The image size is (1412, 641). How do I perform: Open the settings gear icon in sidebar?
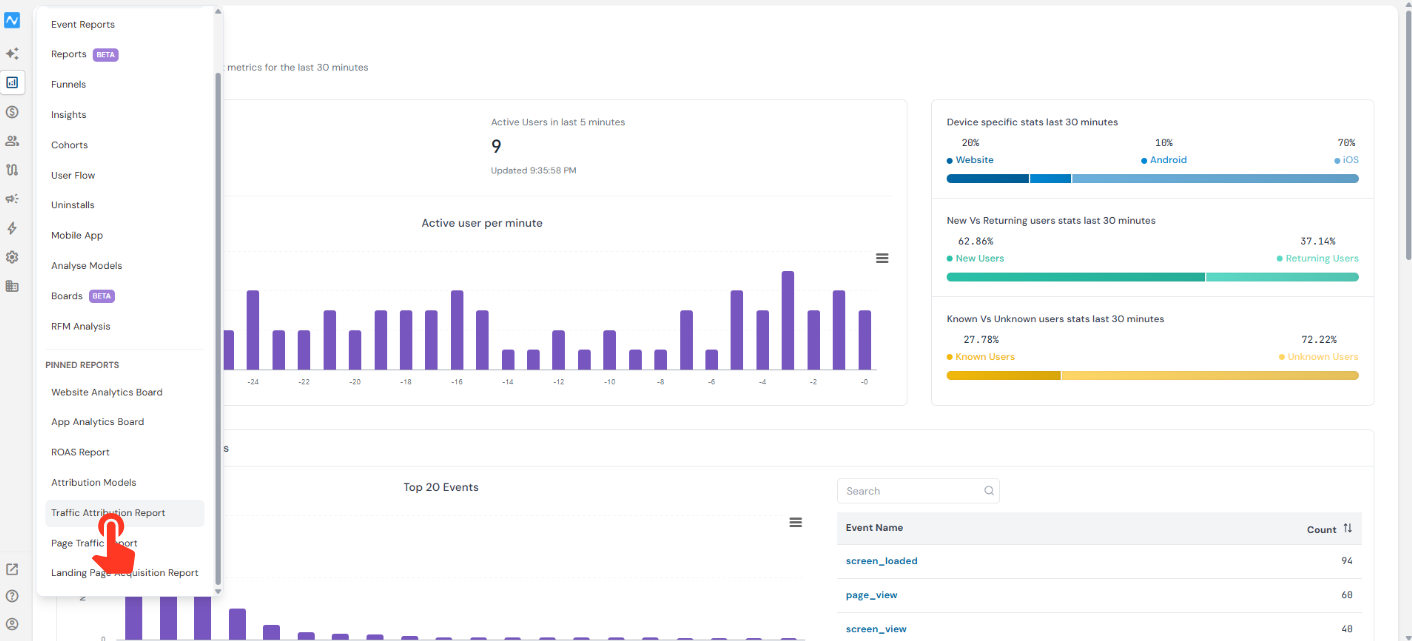coord(12,257)
